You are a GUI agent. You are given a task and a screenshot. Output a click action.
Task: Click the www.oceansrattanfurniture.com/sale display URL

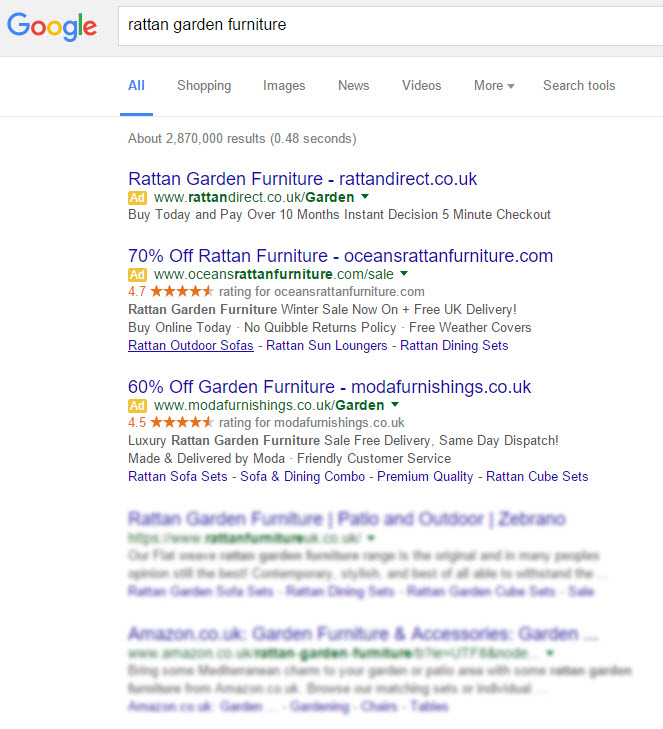coord(274,274)
